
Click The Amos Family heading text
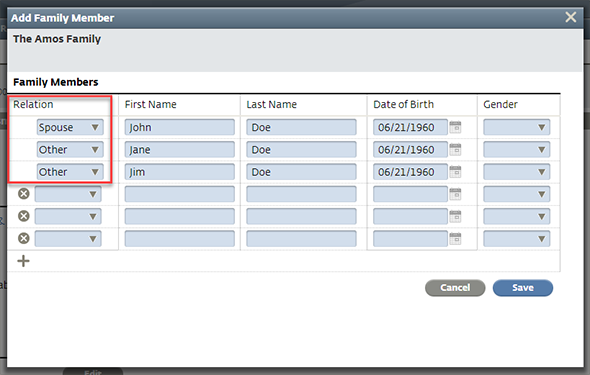(x=57, y=39)
